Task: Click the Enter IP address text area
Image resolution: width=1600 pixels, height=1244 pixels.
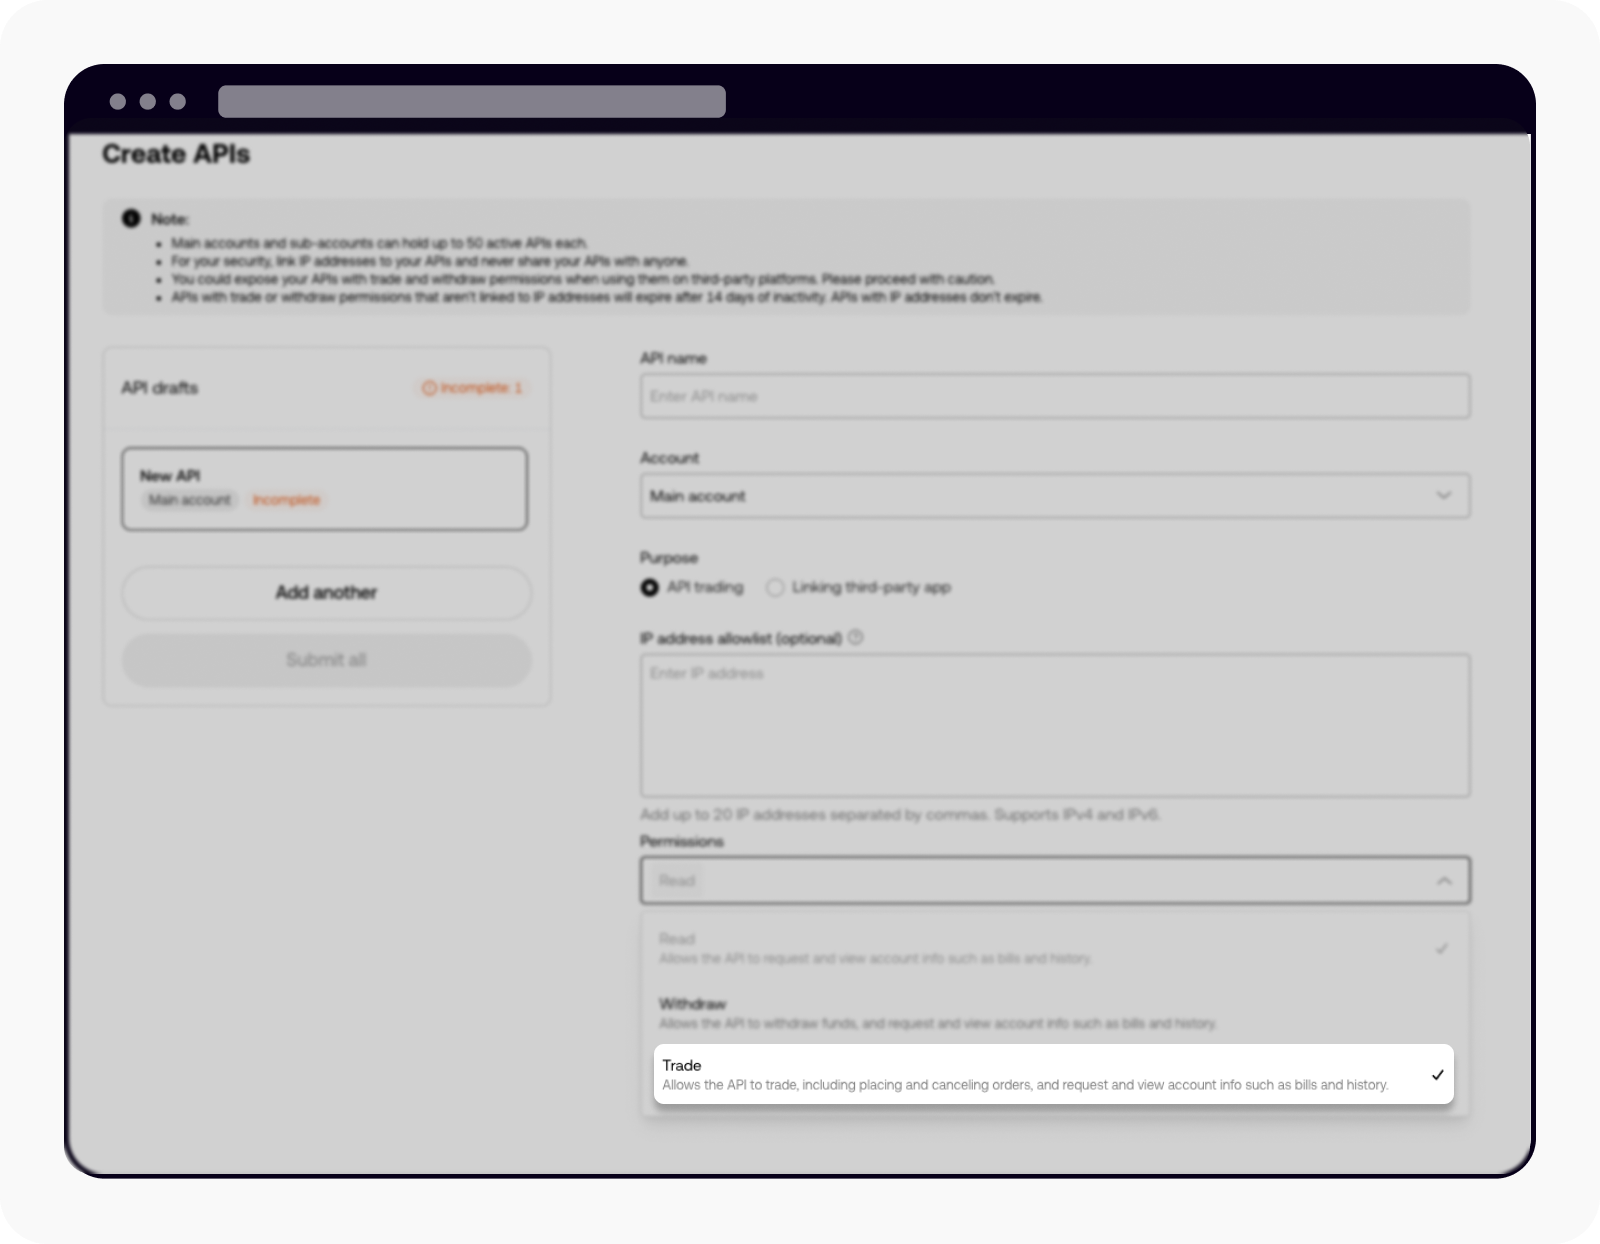Action: (x=1054, y=725)
